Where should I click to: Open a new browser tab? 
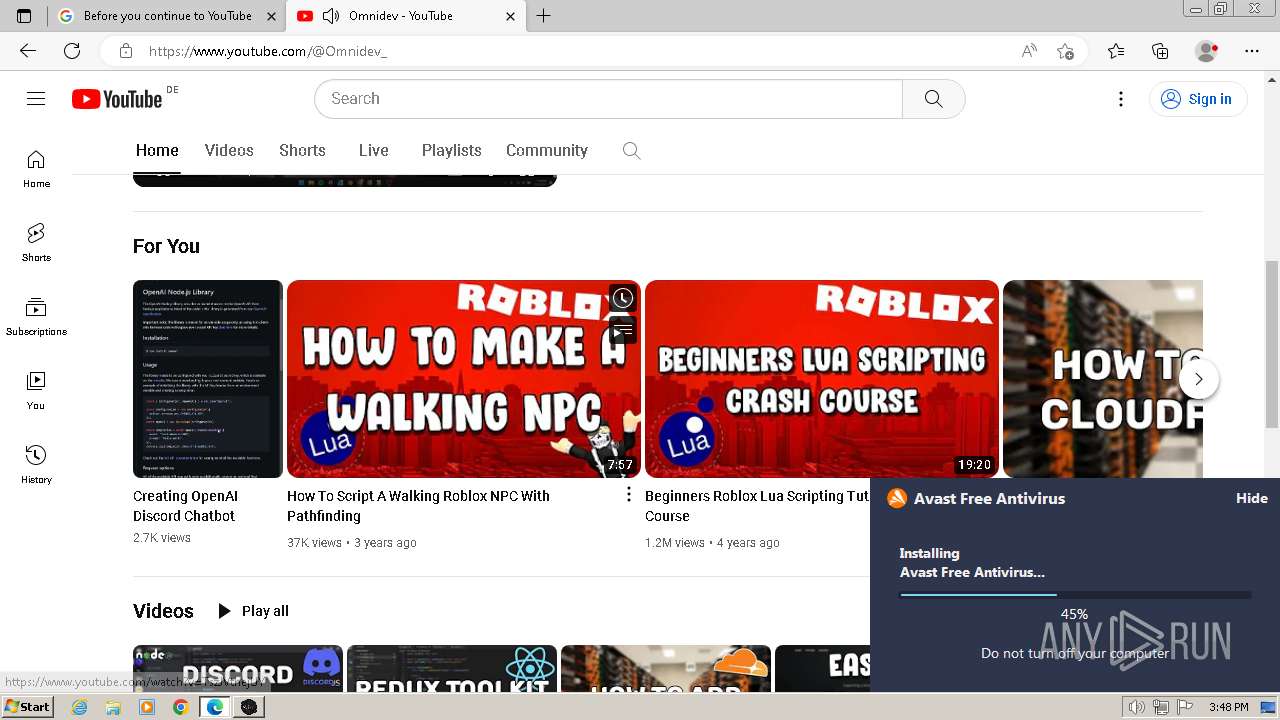pyautogui.click(x=543, y=16)
